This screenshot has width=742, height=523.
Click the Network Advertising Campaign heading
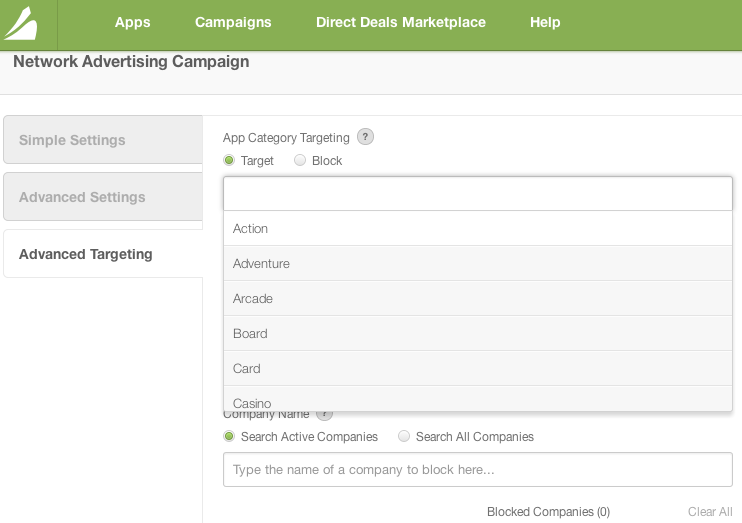(x=131, y=62)
